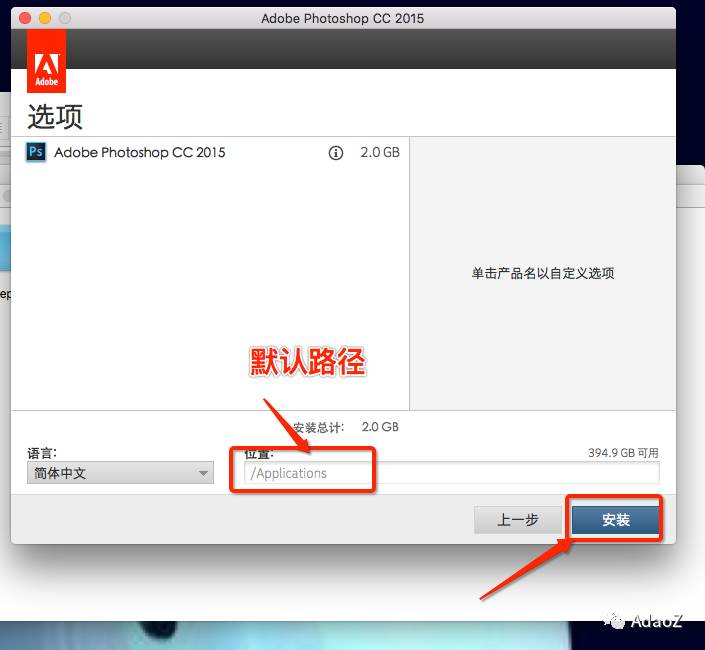Click the blue Ps Photoshop icon
The width and height of the screenshot is (705, 650).
coord(36,153)
